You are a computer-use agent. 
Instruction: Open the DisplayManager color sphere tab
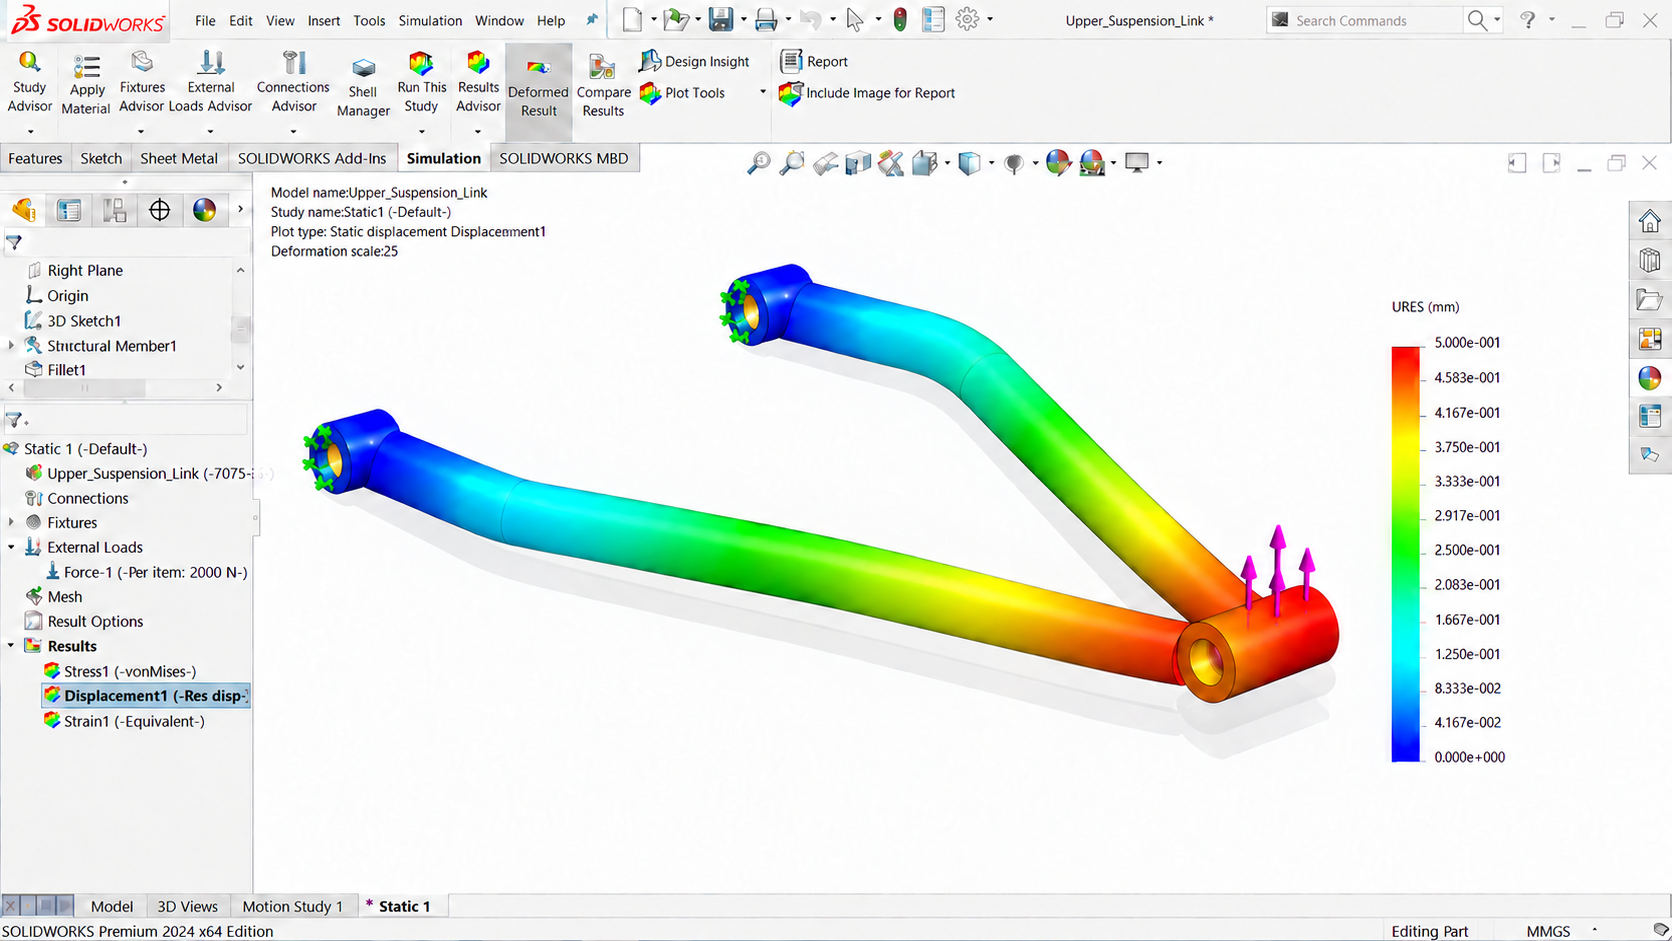(204, 210)
